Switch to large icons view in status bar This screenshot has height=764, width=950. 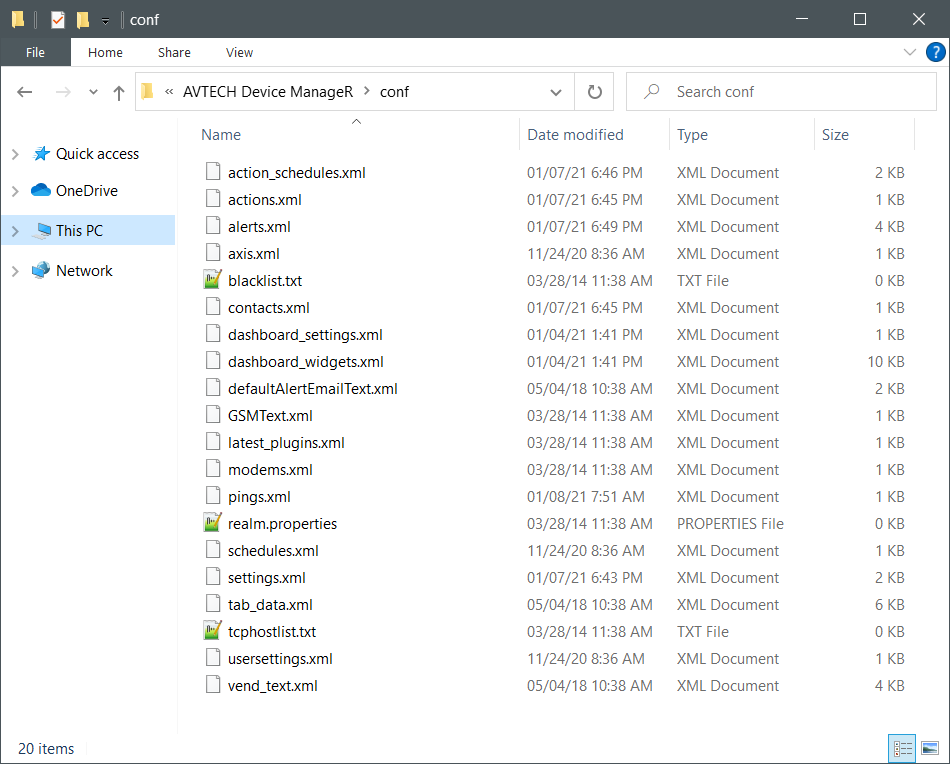pyautogui.click(x=930, y=748)
